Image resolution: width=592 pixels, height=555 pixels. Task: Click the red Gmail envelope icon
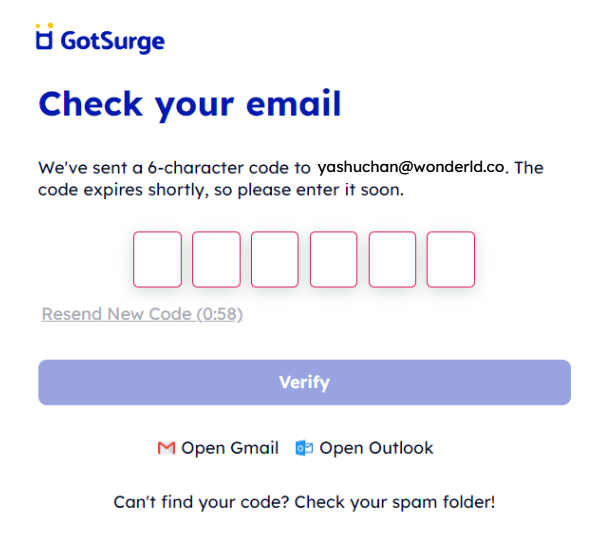pos(166,448)
